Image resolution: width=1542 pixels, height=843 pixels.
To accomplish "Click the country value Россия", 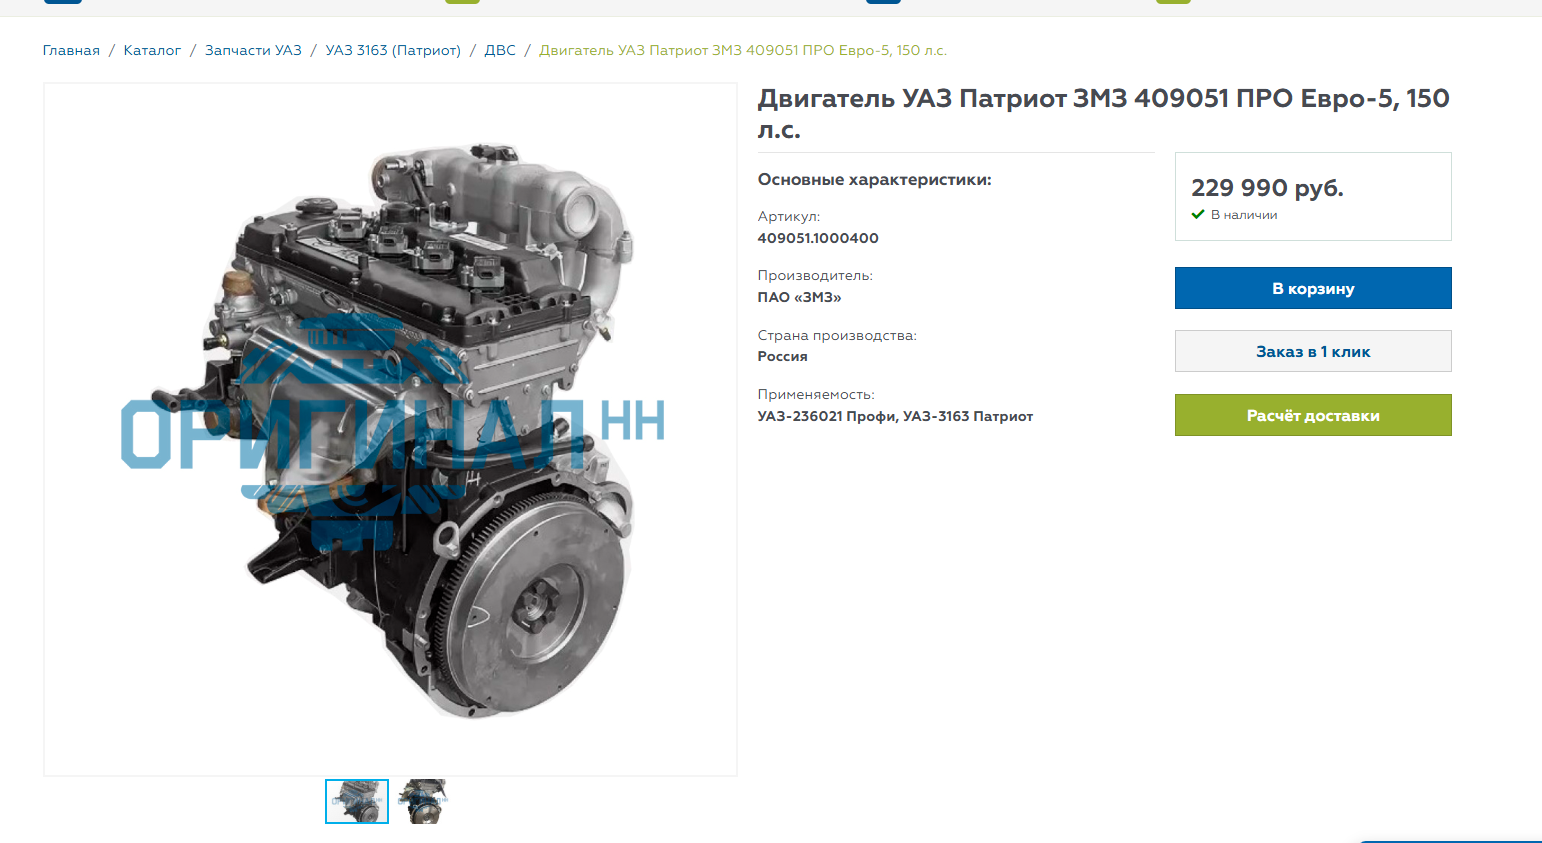I will click(x=782, y=356).
